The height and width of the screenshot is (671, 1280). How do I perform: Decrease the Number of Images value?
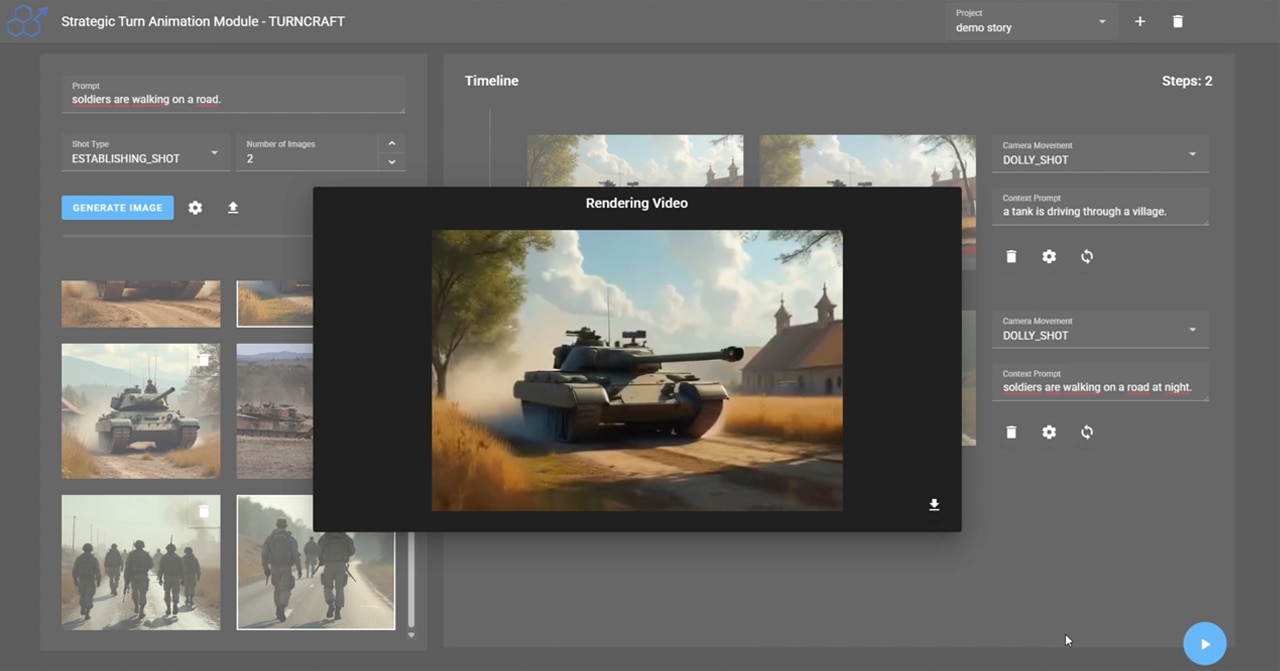pos(391,161)
